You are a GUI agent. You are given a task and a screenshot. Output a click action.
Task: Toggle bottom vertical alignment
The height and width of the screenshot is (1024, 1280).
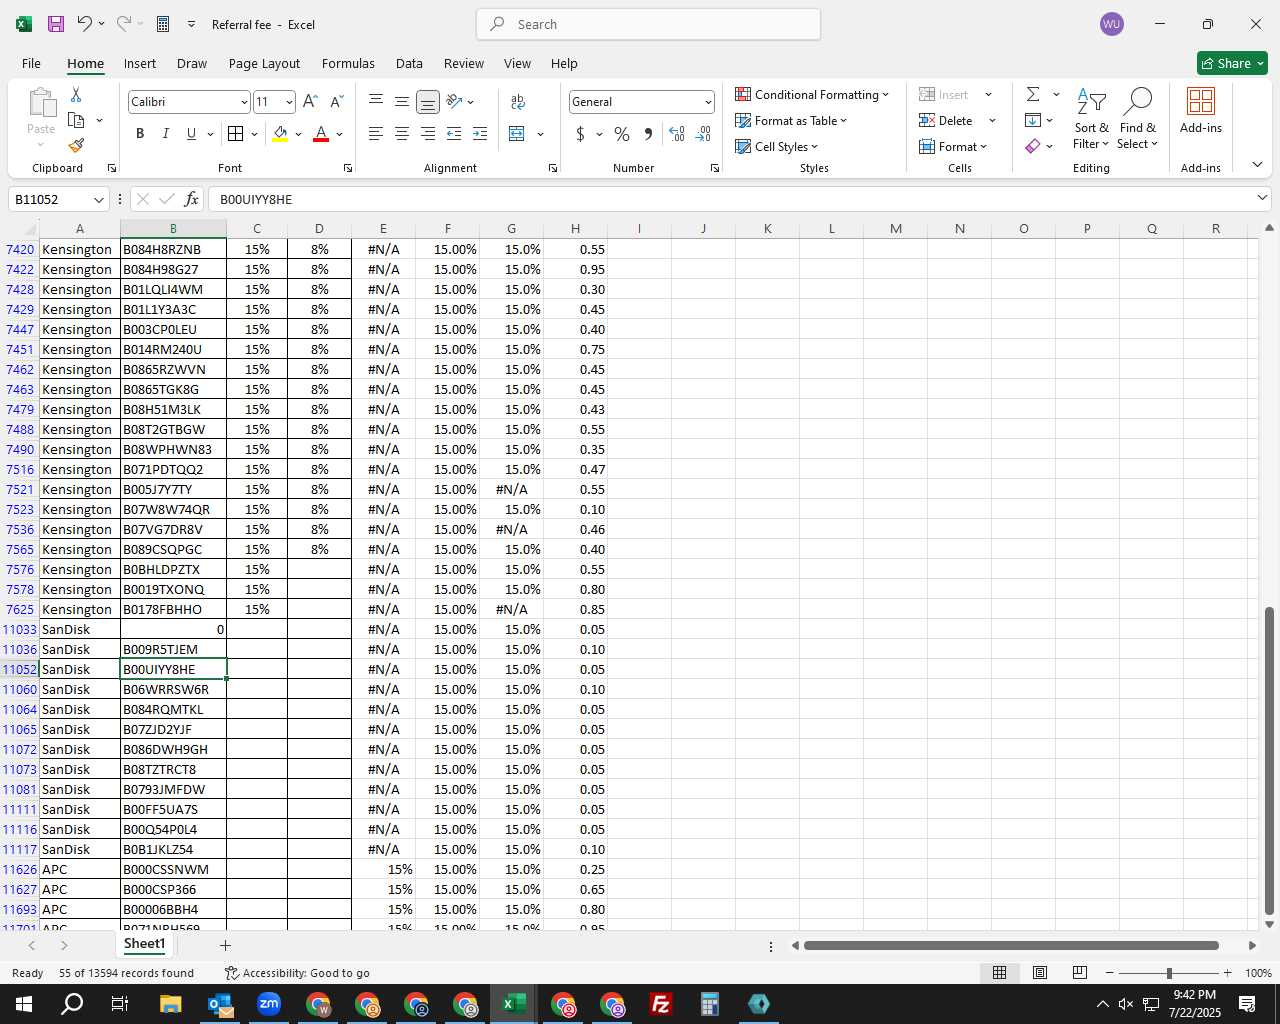427,101
